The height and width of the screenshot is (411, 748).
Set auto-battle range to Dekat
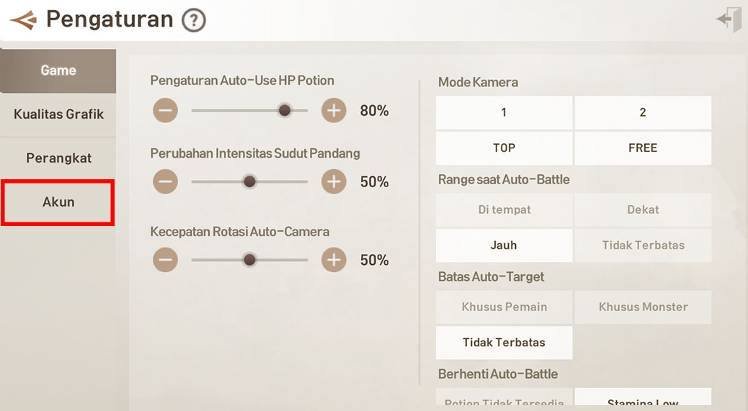tap(643, 210)
